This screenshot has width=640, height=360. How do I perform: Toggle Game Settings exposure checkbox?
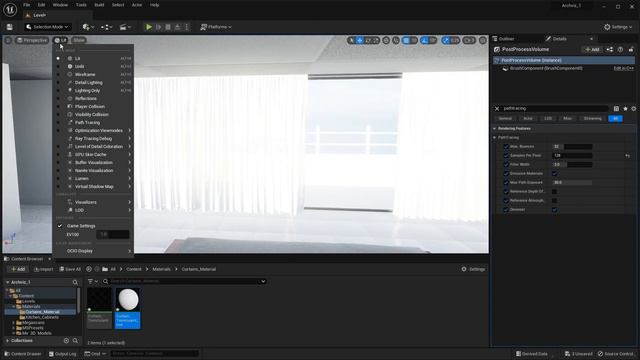(60, 226)
